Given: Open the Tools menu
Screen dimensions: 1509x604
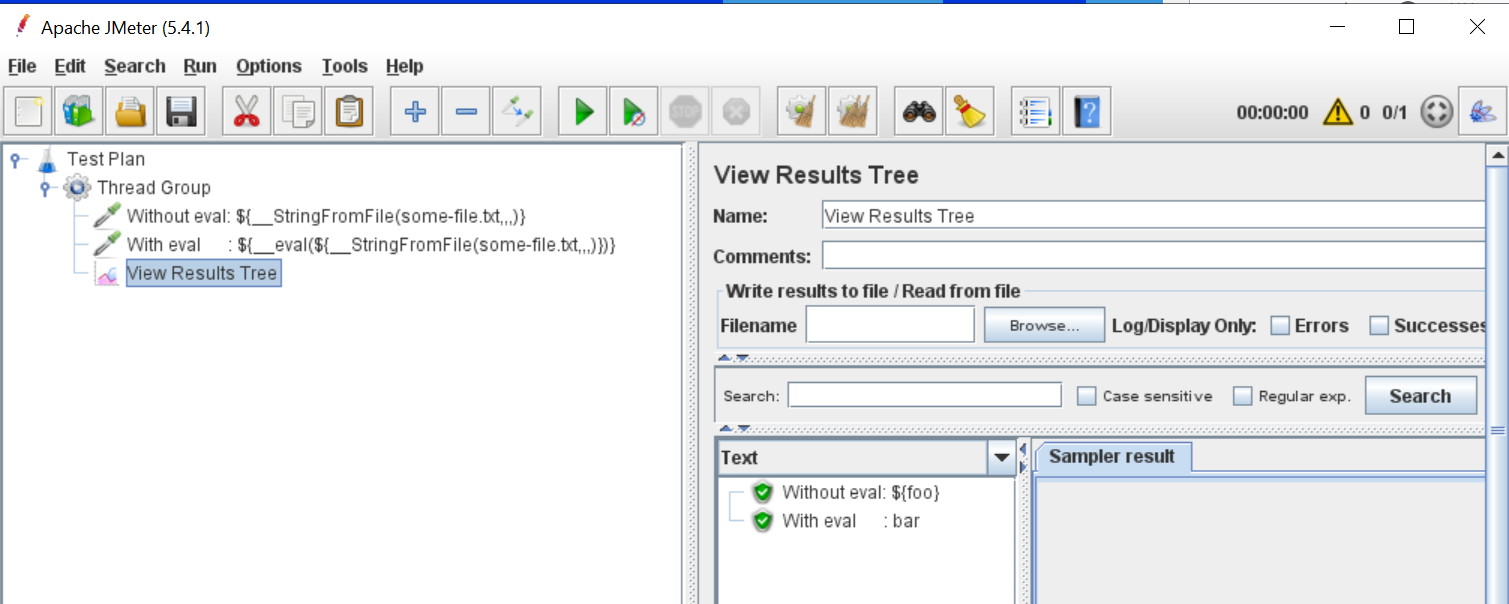Looking at the screenshot, I should pos(345,66).
